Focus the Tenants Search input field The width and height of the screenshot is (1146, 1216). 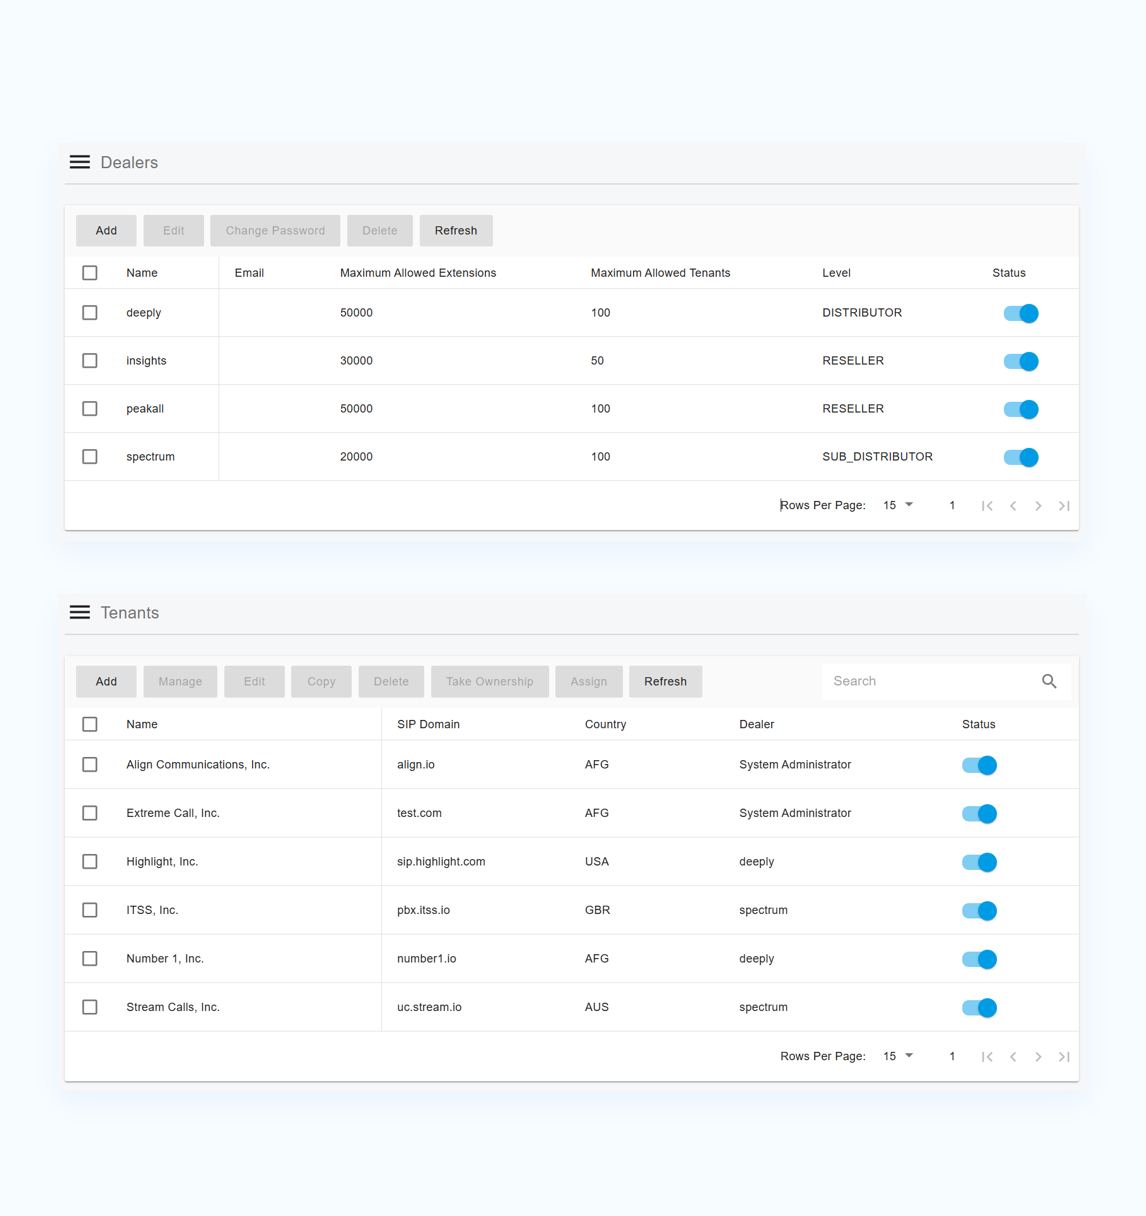930,681
